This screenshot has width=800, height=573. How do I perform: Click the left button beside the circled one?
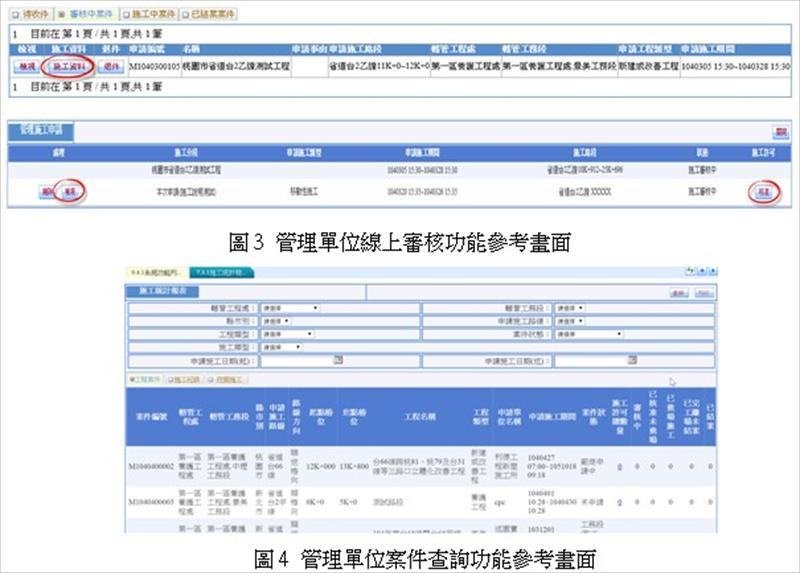(x=47, y=192)
